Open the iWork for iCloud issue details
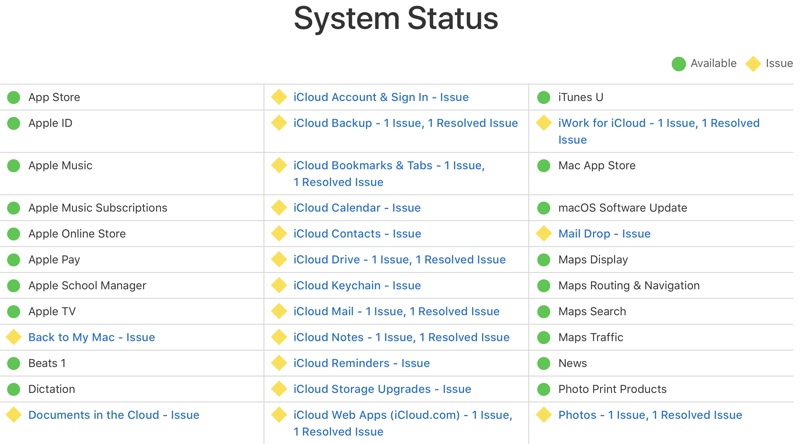This screenshot has height=444, width=800. pyautogui.click(x=658, y=123)
